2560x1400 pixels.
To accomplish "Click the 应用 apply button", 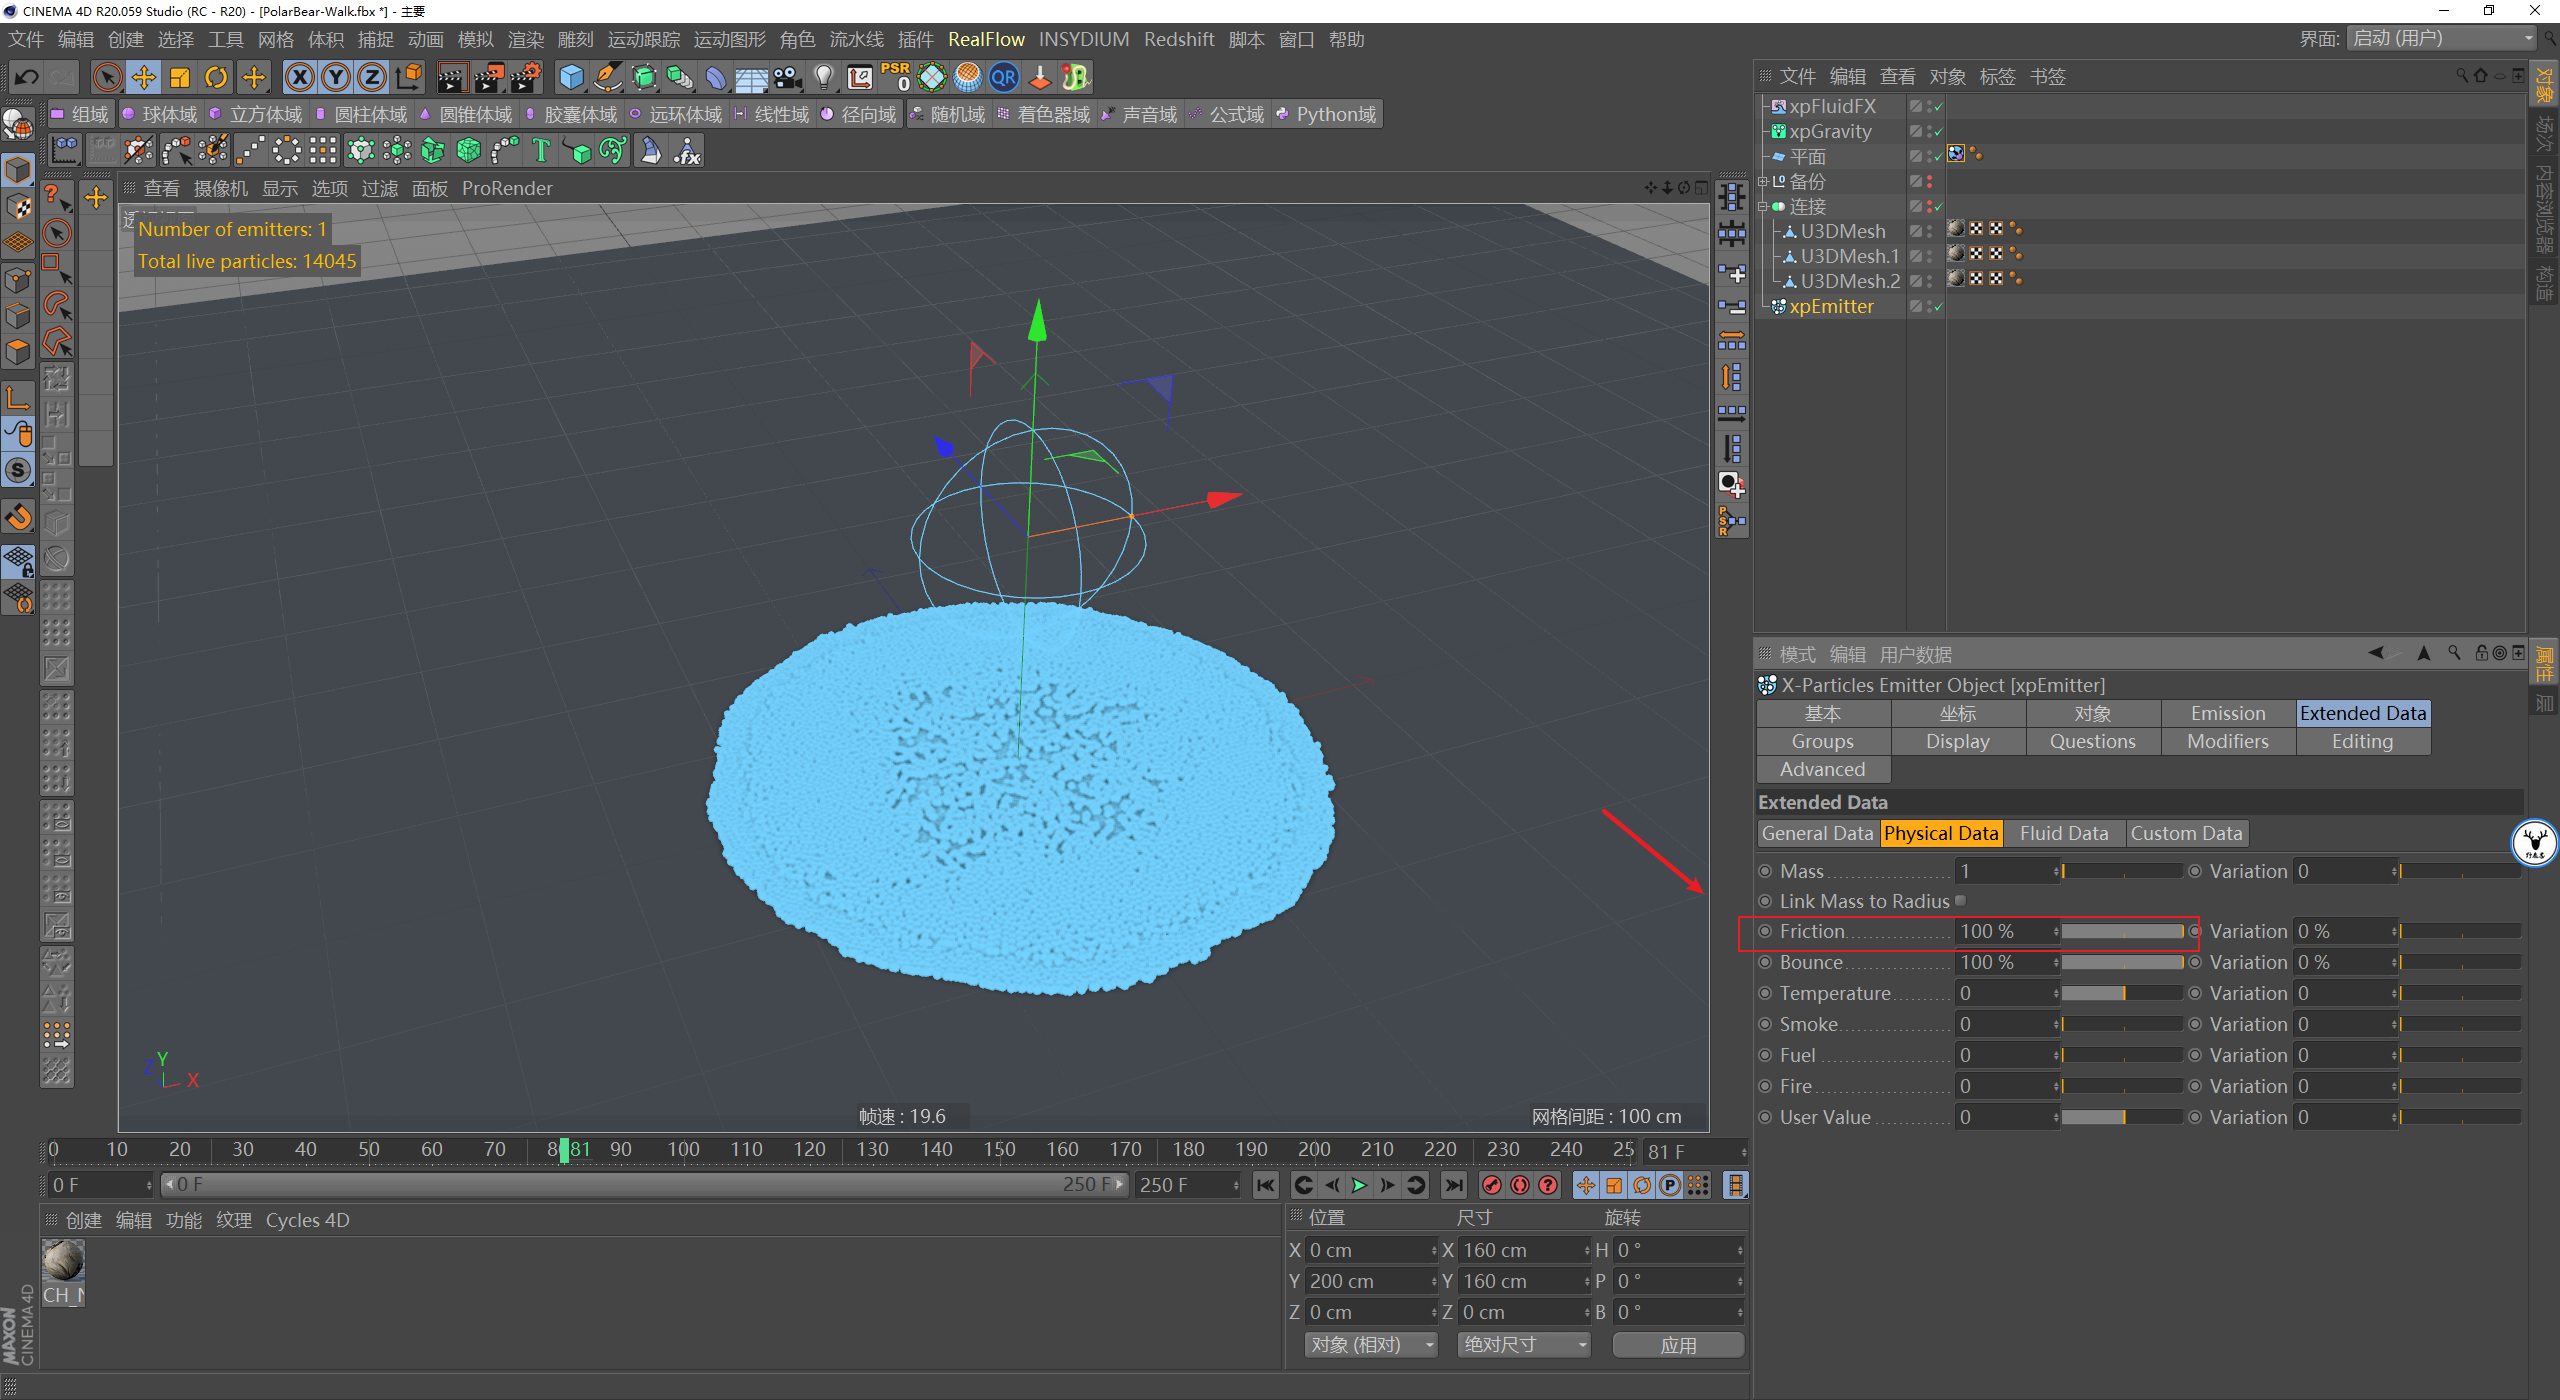I will pyautogui.click(x=1678, y=1345).
